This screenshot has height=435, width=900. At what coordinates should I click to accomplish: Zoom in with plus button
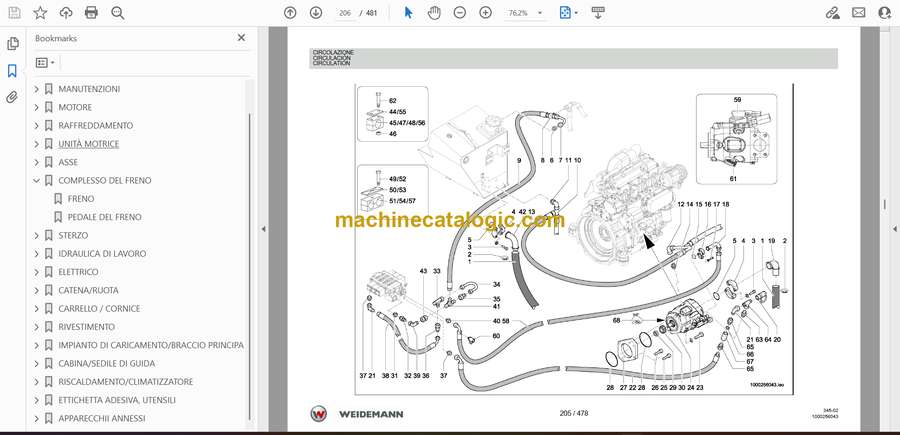tap(486, 13)
